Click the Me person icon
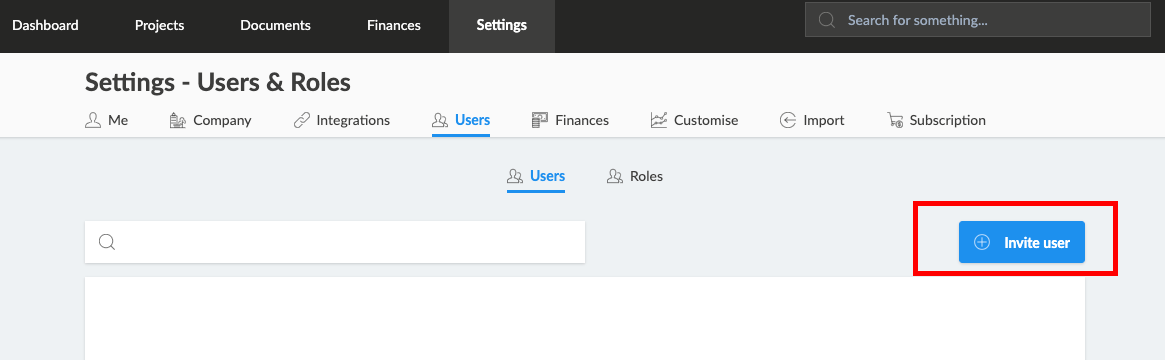This screenshot has height=360, width=1165. [x=93, y=120]
